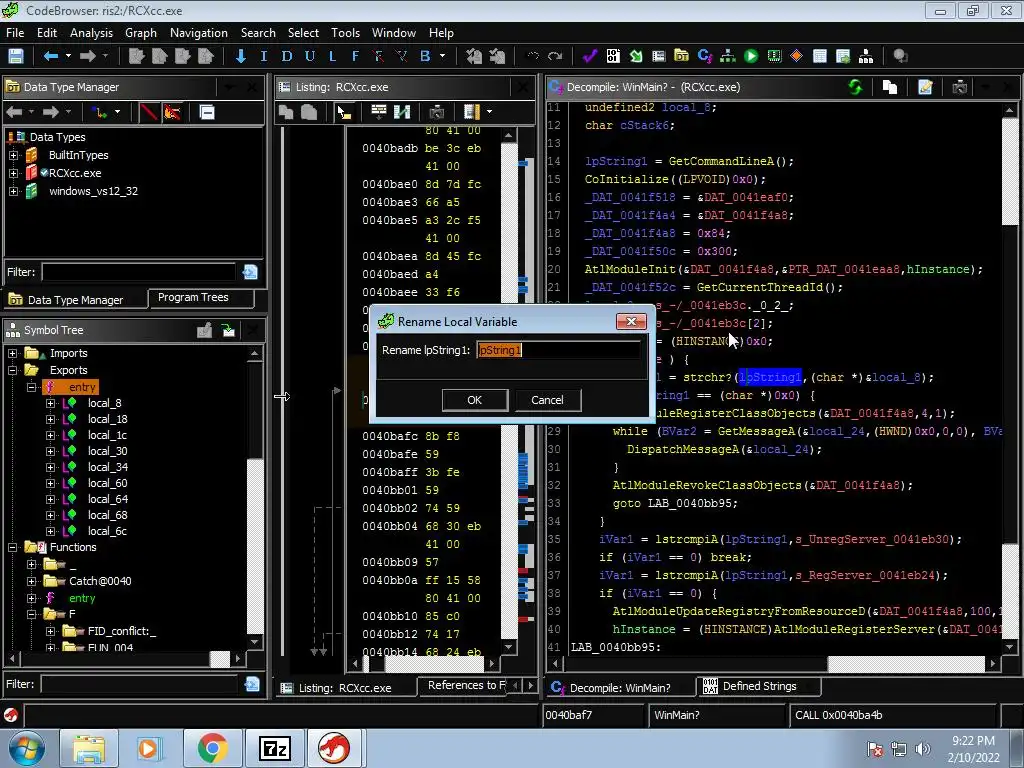Click the Save icon in main toolbar
The image size is (1024, 768).
coord(16,56)
